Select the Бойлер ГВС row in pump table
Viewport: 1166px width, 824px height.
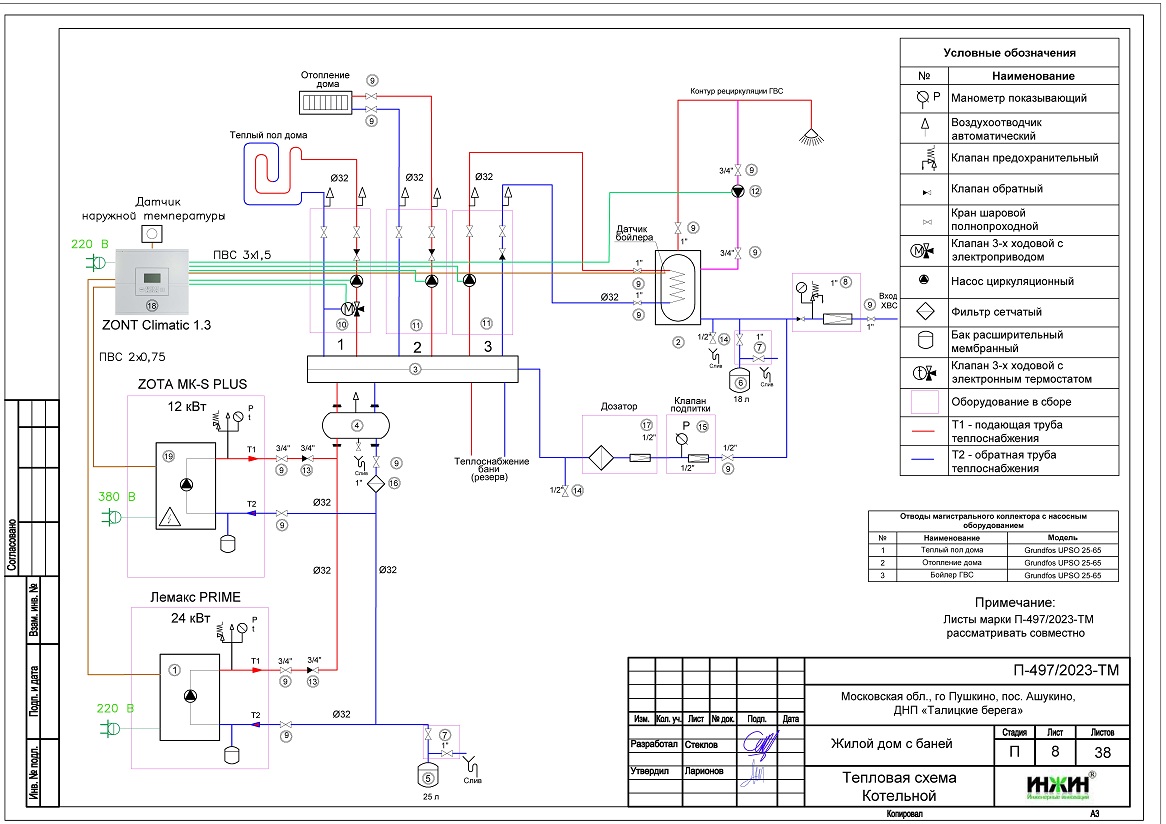(x=990, y=576)
